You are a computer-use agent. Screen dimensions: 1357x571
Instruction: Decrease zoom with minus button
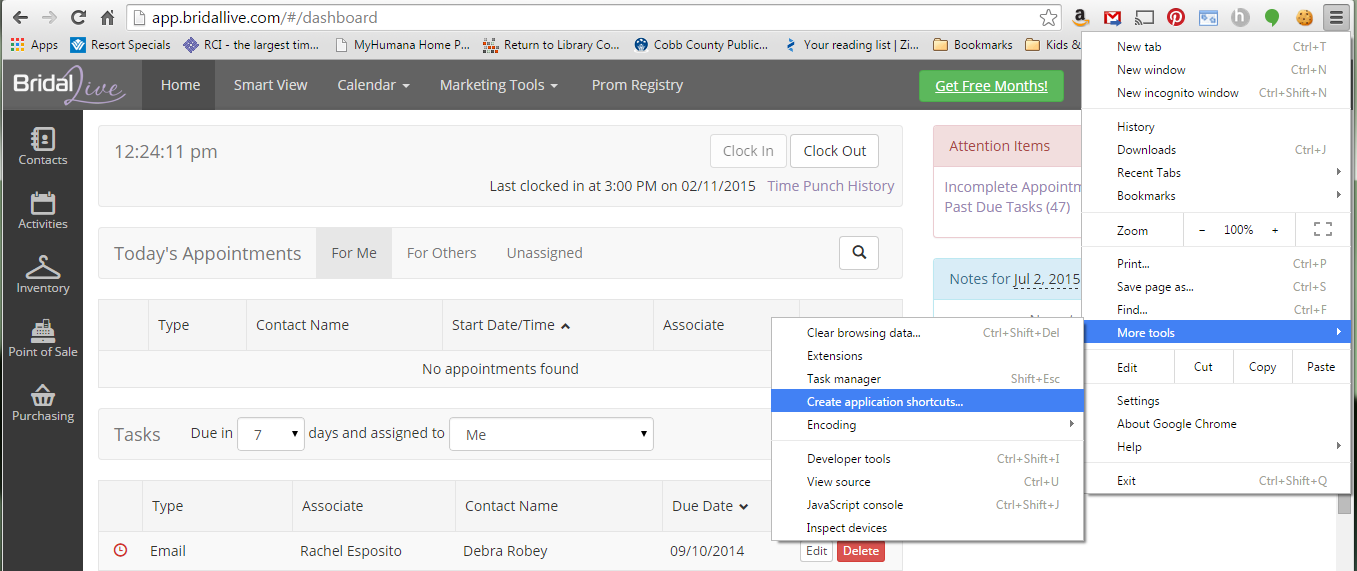pyautogui.click(x=1201, y=230)
